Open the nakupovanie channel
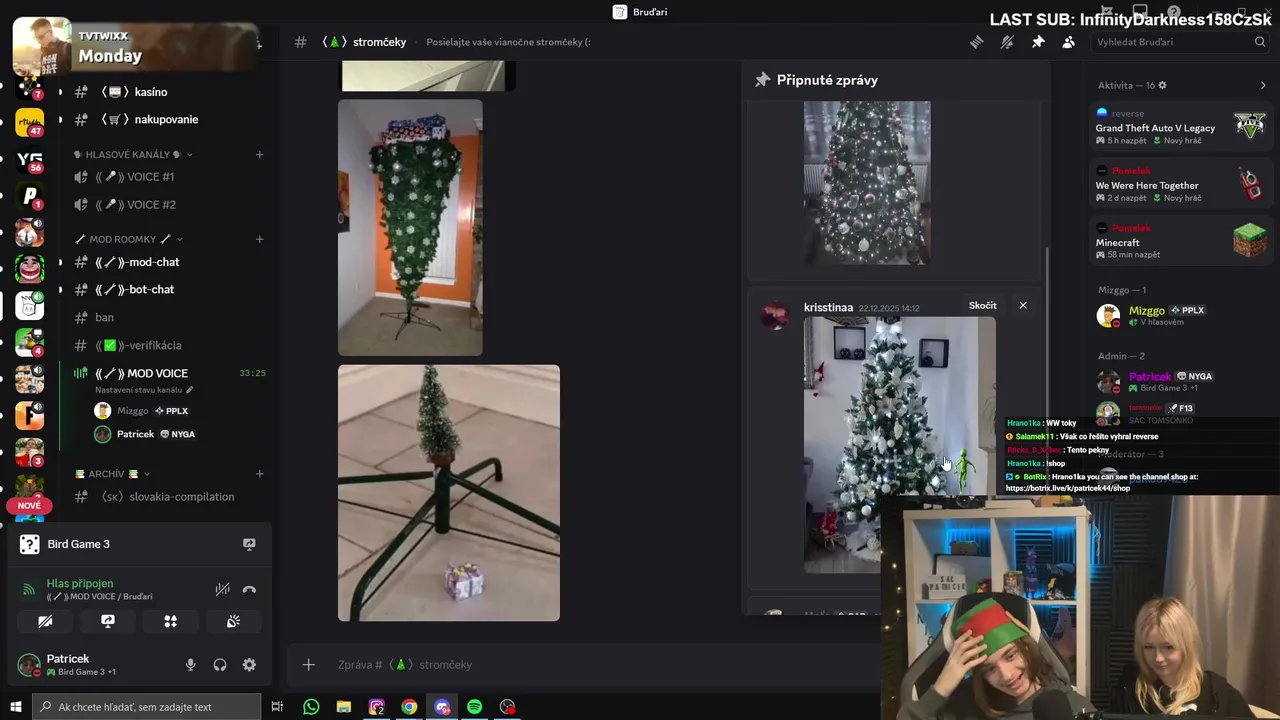 pyautogui.click(x=165, y=119)
